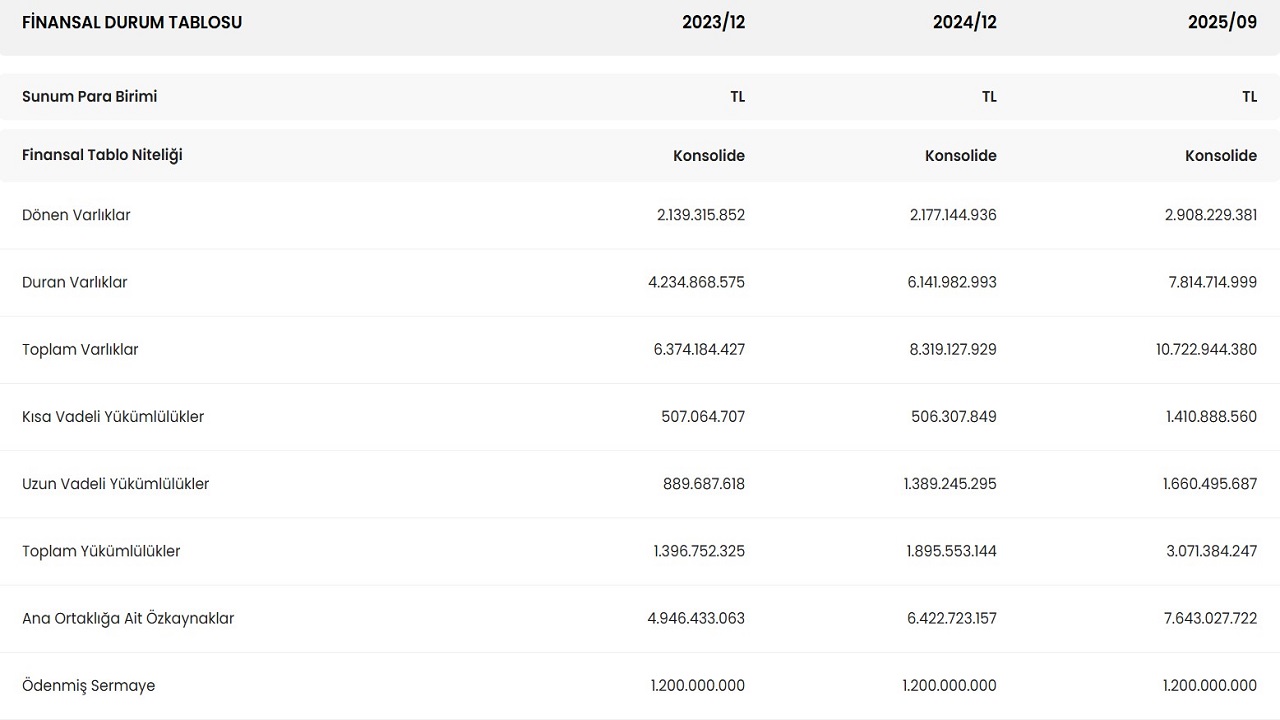This screenshot has width=1280, height=720.
Task: Select Kısa Vadeli value 506.307.849
Action: pos(955,416)
